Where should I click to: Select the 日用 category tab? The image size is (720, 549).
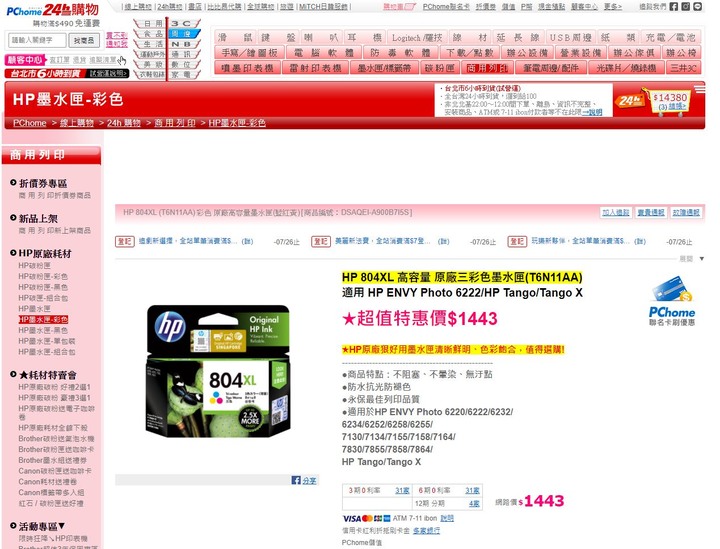click(x=150, y=23)
